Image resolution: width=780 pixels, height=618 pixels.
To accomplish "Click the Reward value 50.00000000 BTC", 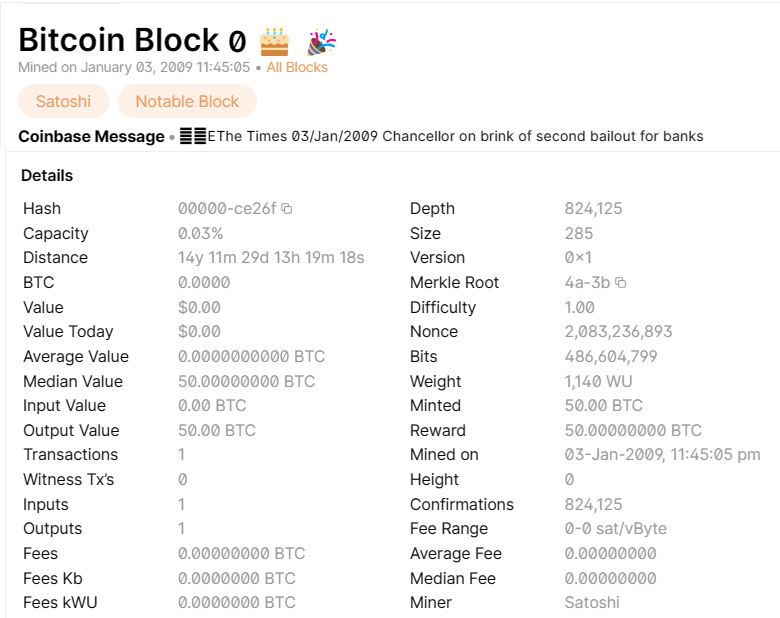I will tap(633, 430).
